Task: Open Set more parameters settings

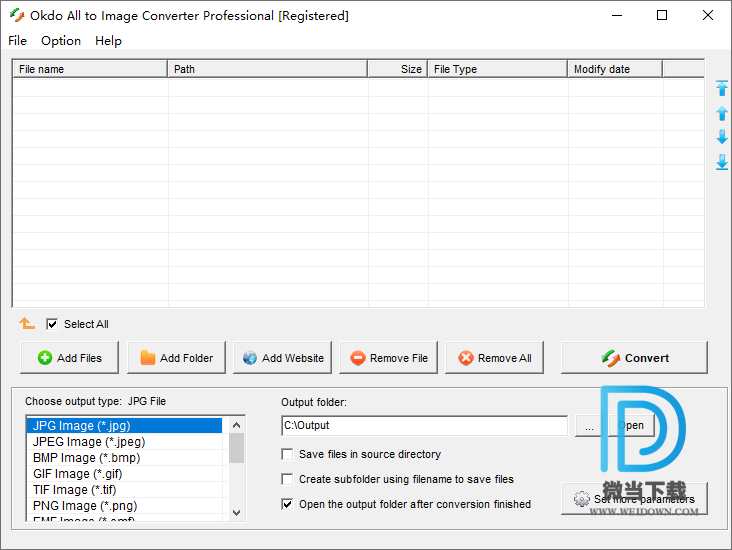Action: coord(634,499)
